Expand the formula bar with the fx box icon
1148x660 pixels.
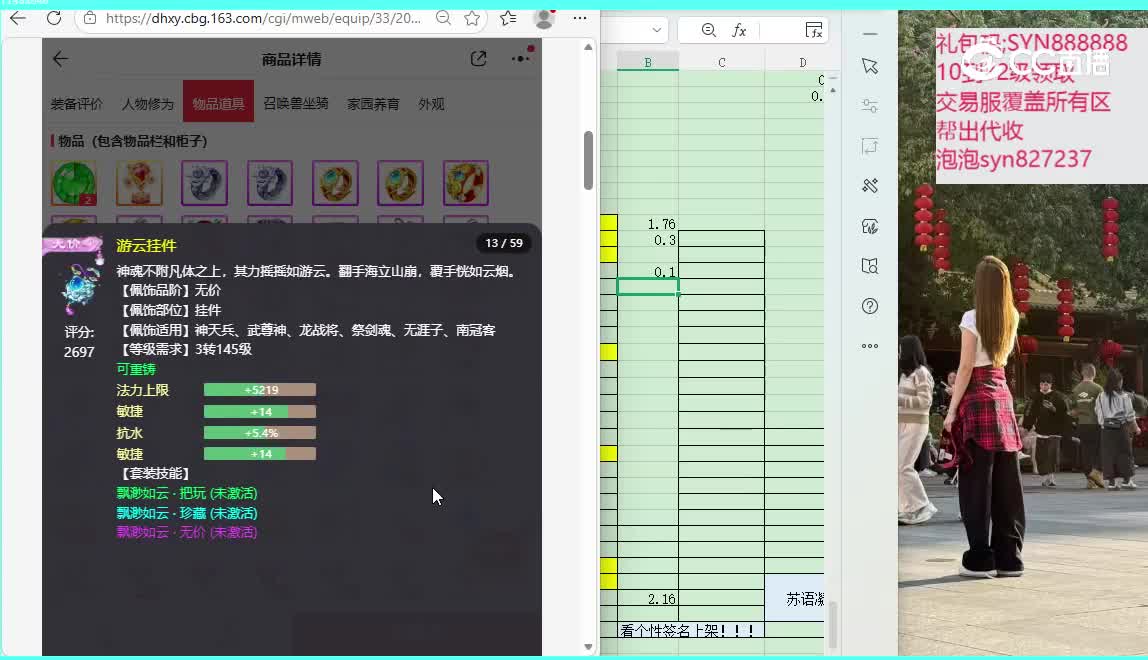coord(813,30)
